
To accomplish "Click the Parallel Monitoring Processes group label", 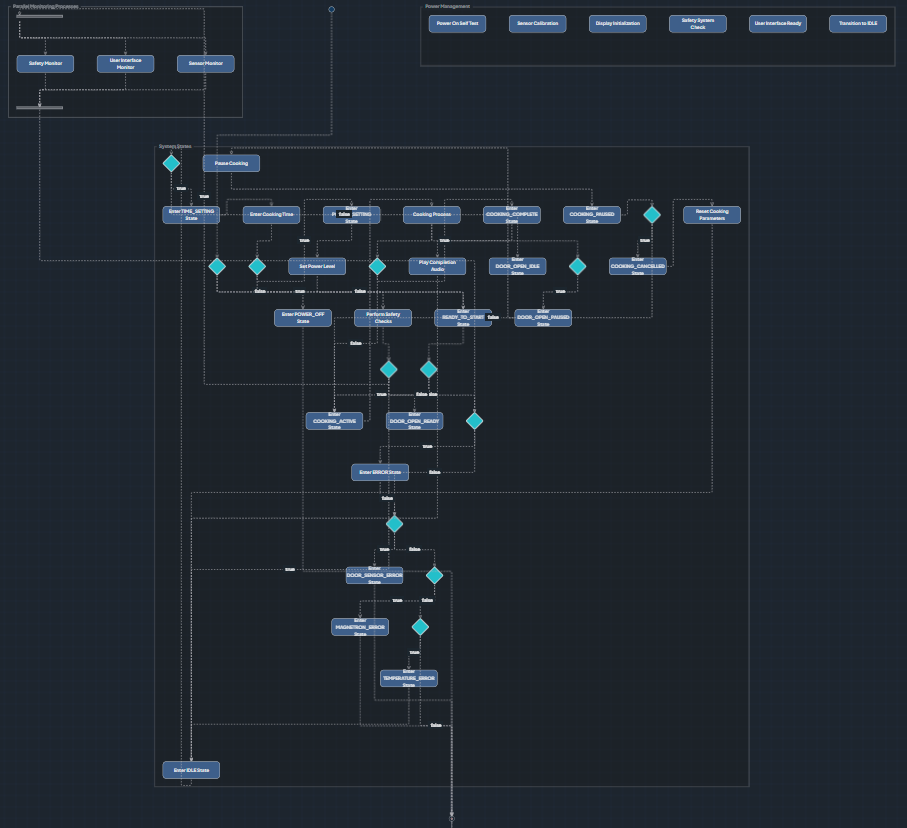I will [x=46, y=6].
